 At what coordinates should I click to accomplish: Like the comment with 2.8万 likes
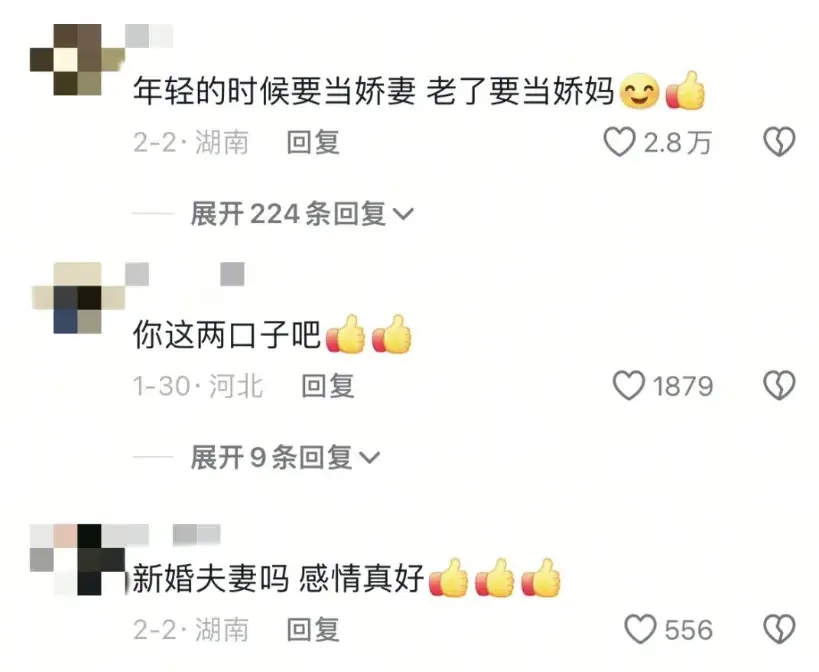(x=619, y=142)
